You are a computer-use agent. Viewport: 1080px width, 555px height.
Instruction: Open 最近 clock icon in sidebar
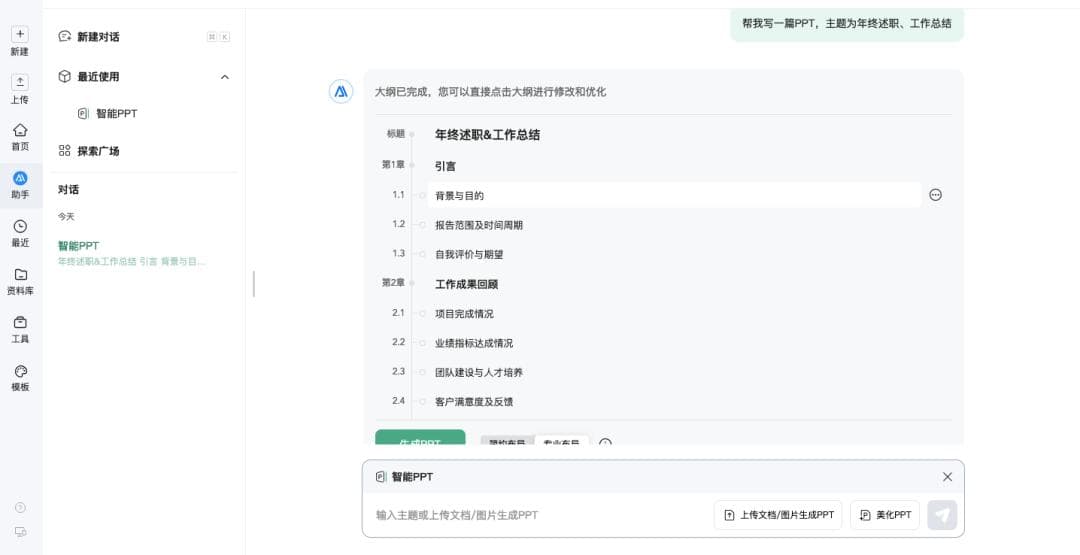pos(20,227)
